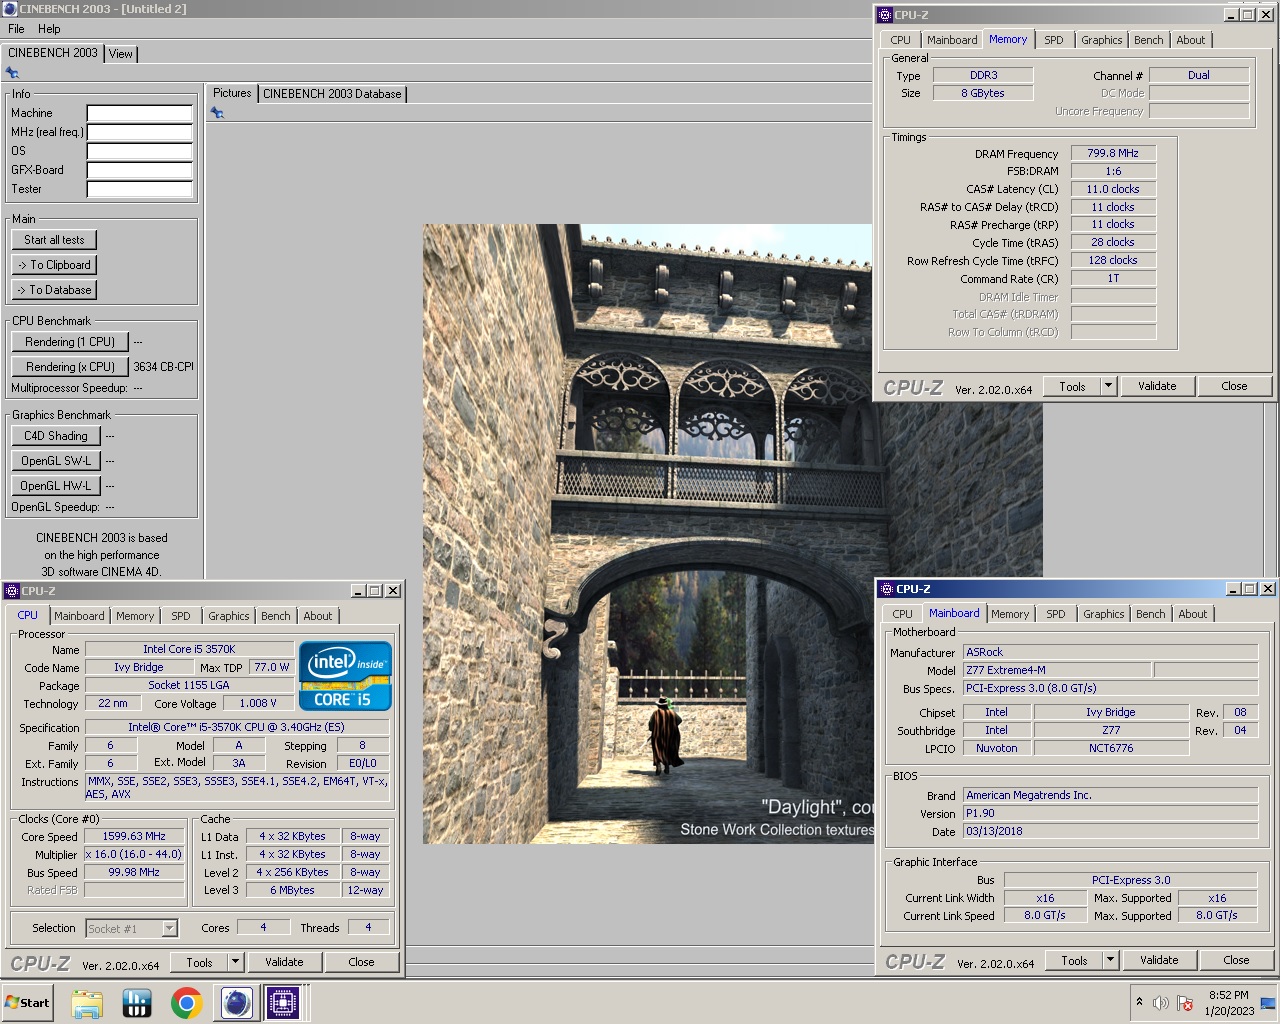The height and width of the screenshot is (1024, 1280).
Task: Open Tools dropdown arrow in CPU-Z Mainboard window
Action: coord(1110,960)
